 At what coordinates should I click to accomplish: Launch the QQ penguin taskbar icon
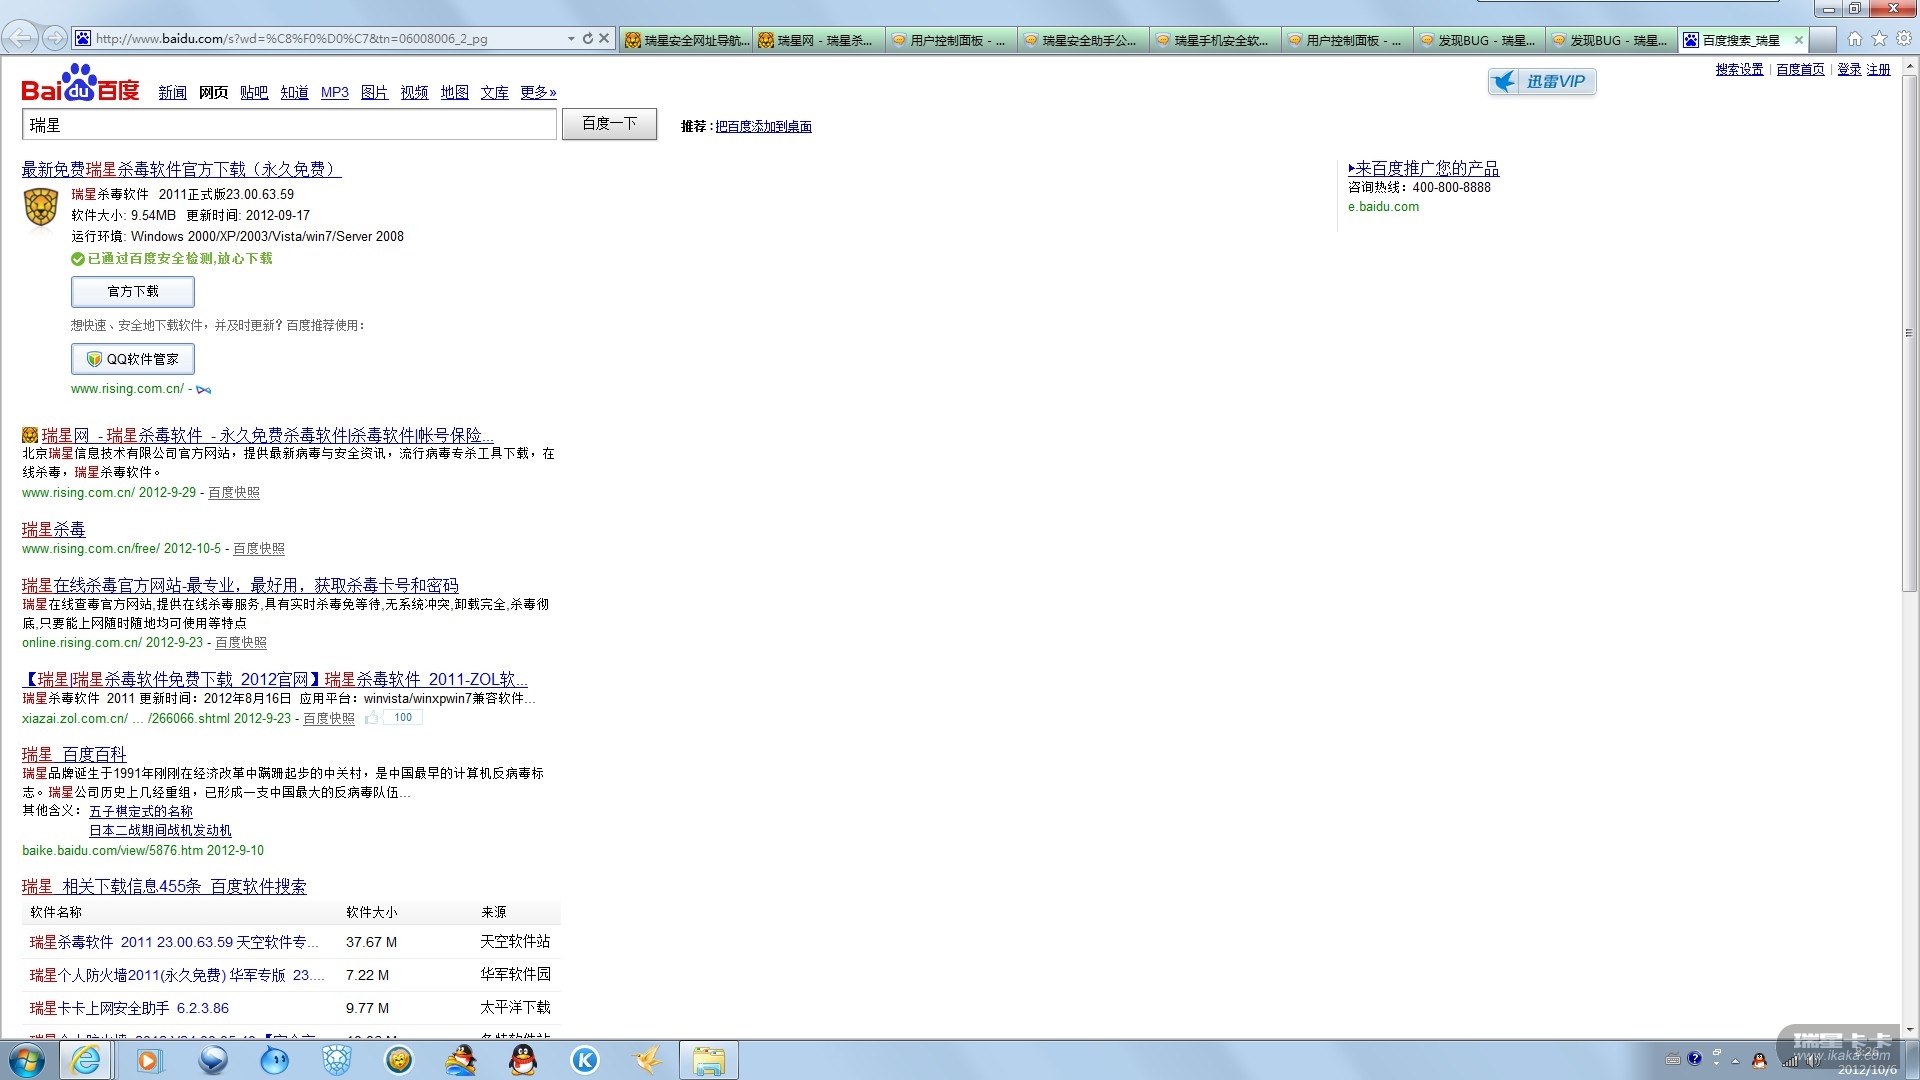coord(523,1060)
